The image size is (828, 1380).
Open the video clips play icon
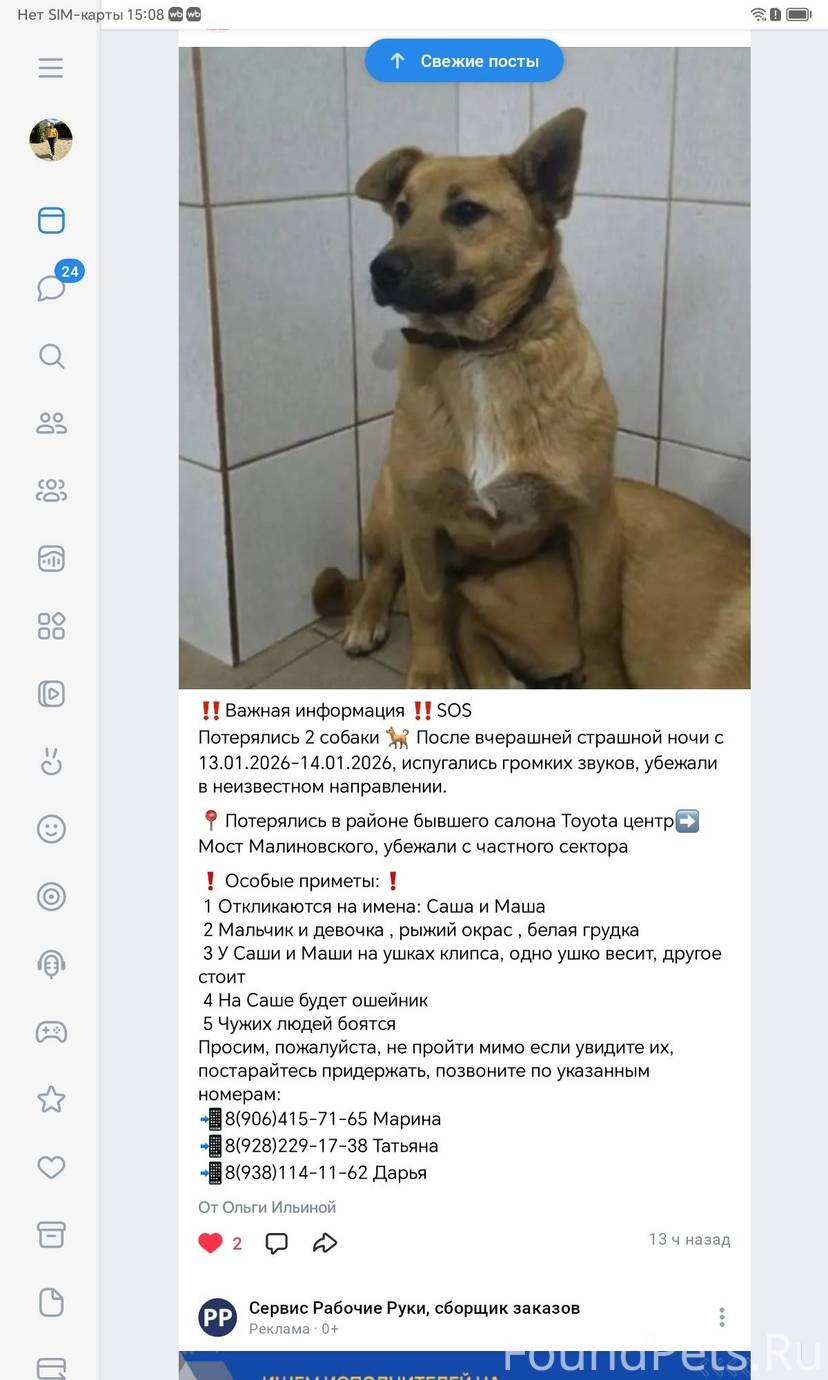click(51, 693)
